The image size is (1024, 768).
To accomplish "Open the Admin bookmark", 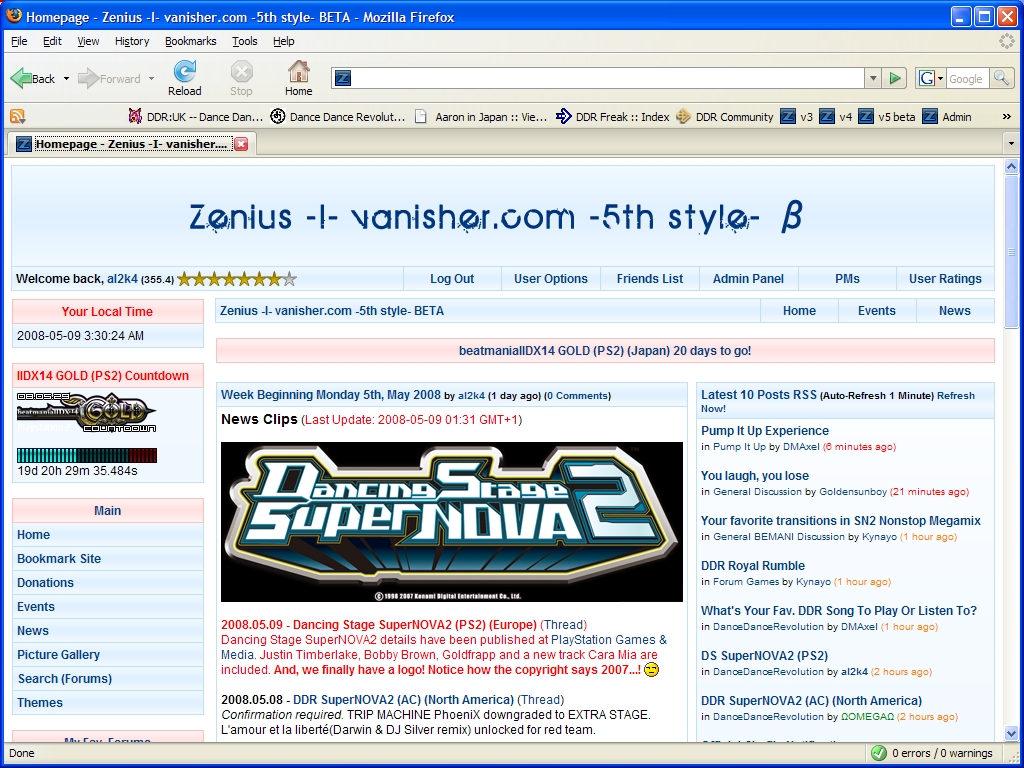I will (948, 117).
